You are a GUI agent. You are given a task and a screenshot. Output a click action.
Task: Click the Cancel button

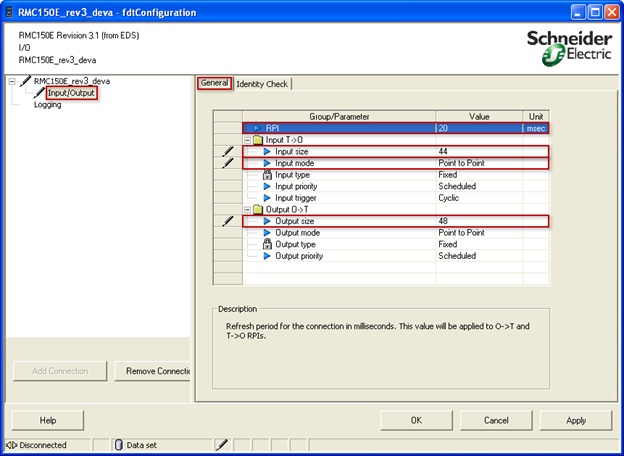[496, 421]
